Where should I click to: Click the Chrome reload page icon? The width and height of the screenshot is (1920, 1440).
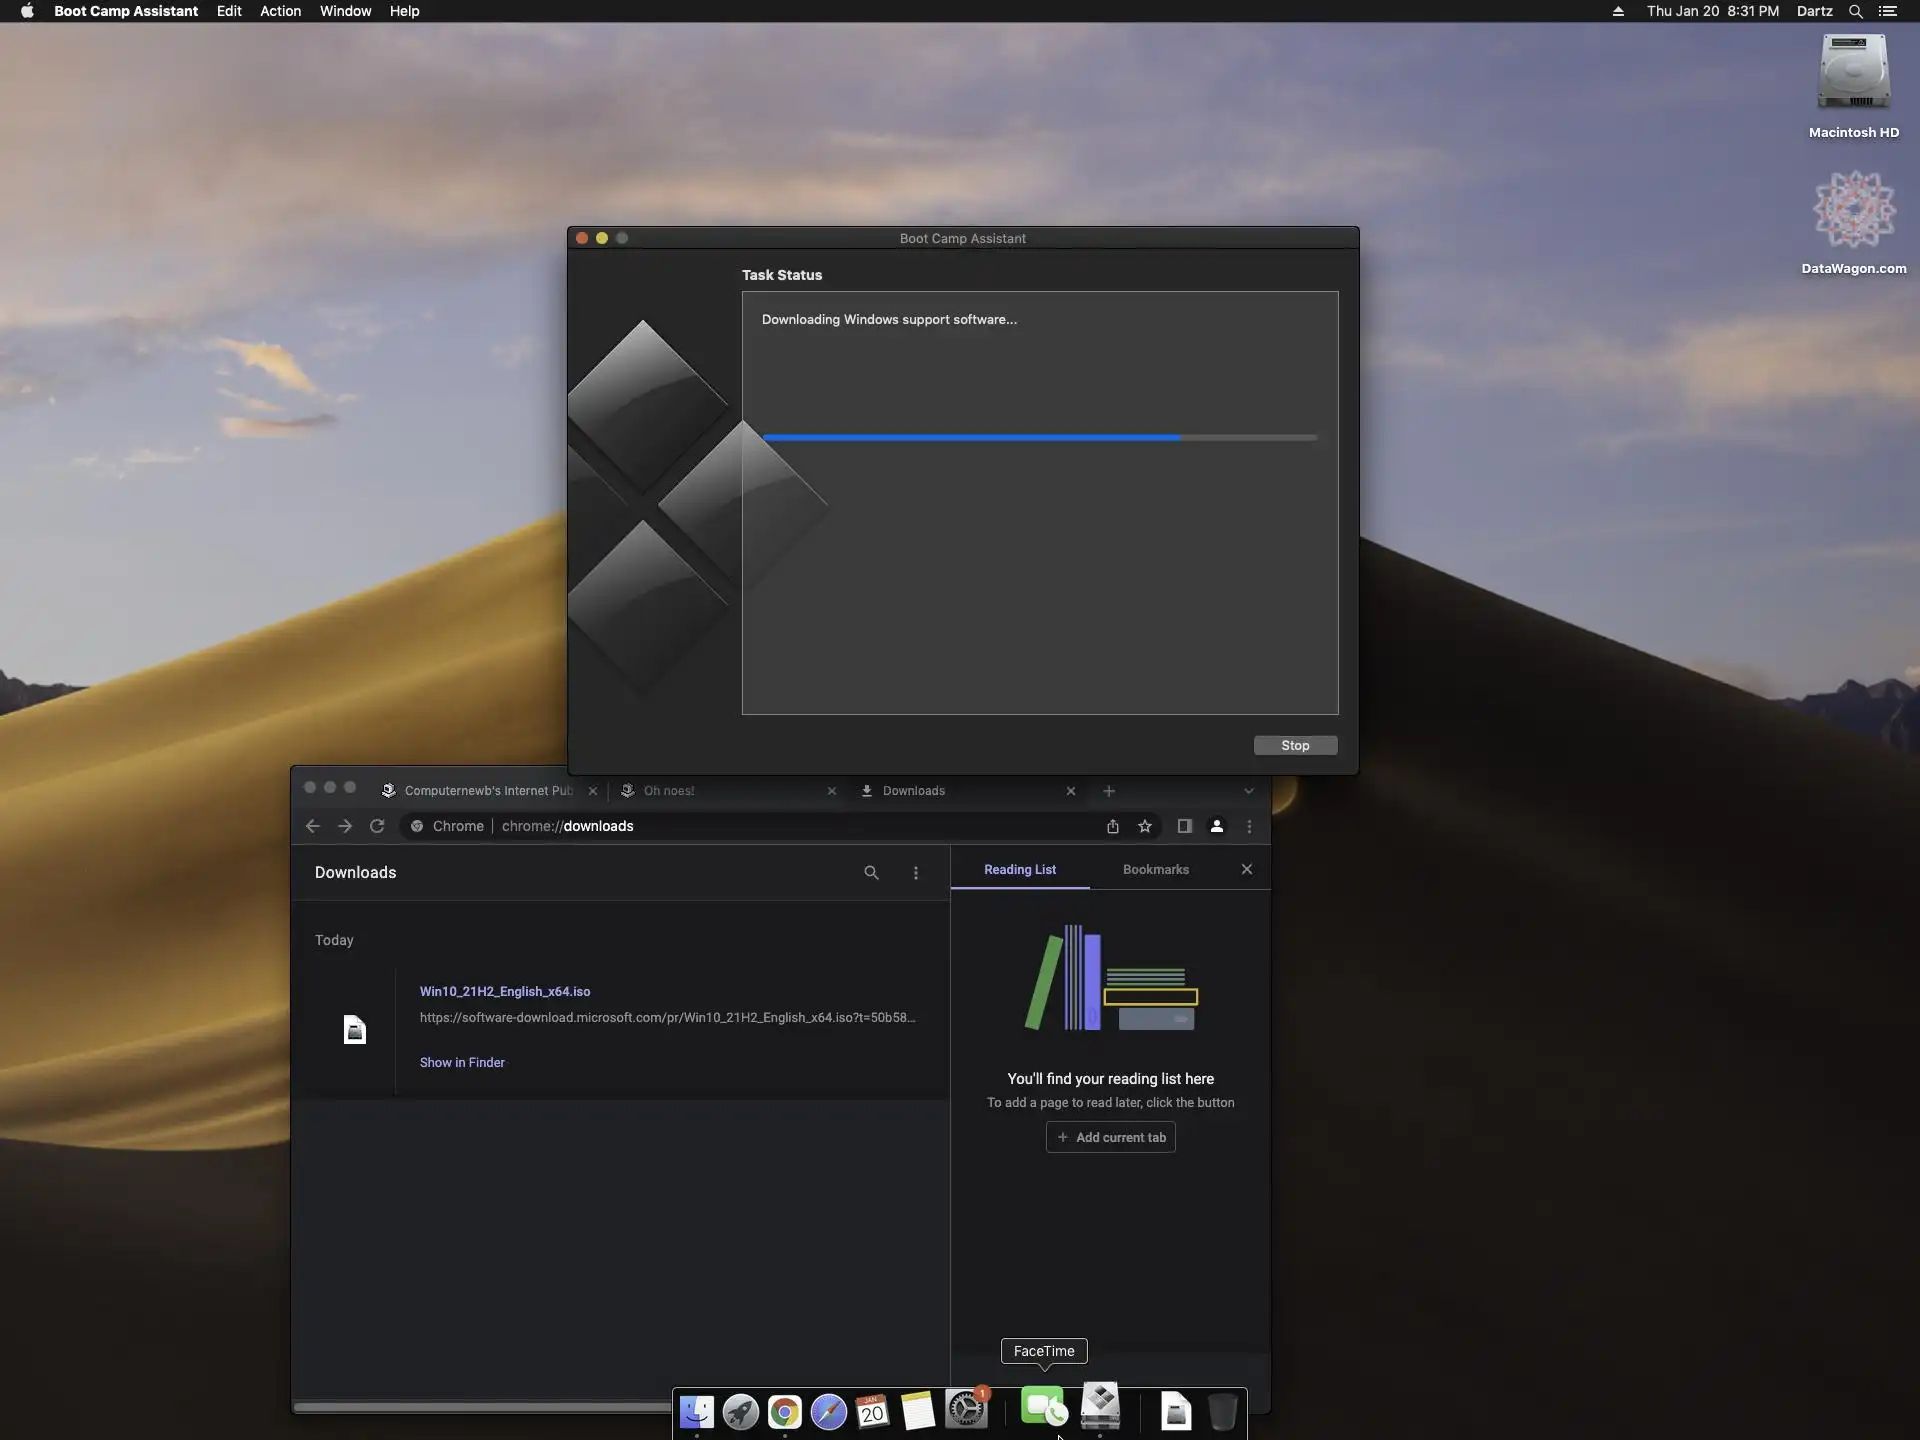(377, 826)
